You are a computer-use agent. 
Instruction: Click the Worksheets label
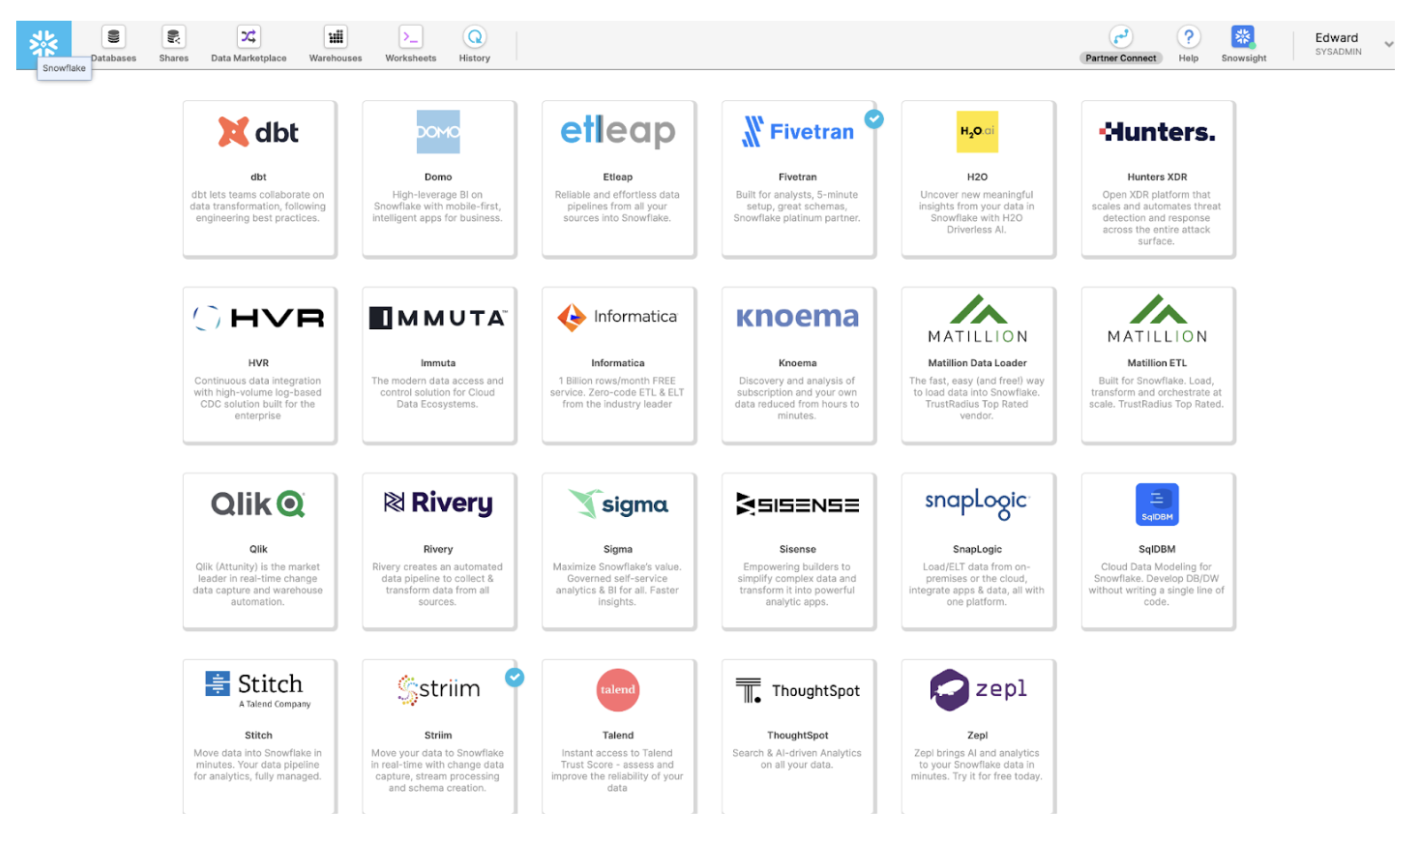(x=411, y=58)
